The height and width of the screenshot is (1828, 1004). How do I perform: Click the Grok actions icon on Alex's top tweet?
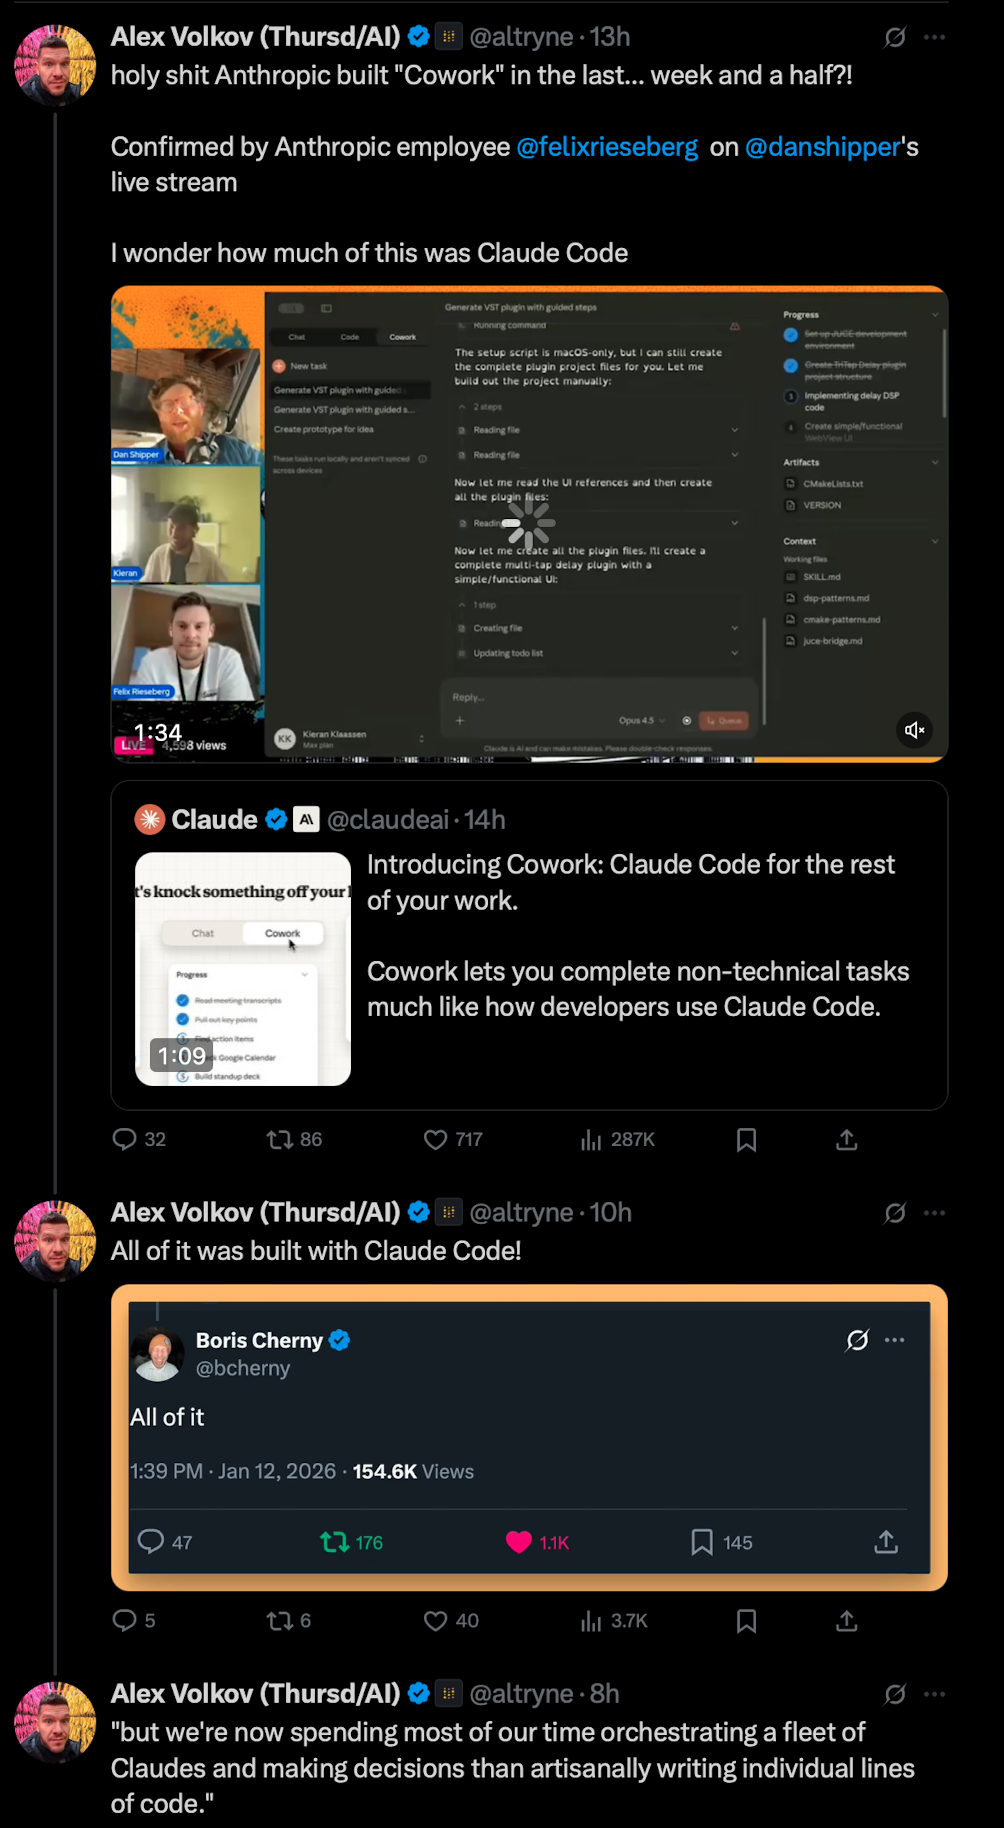[895, 37]
